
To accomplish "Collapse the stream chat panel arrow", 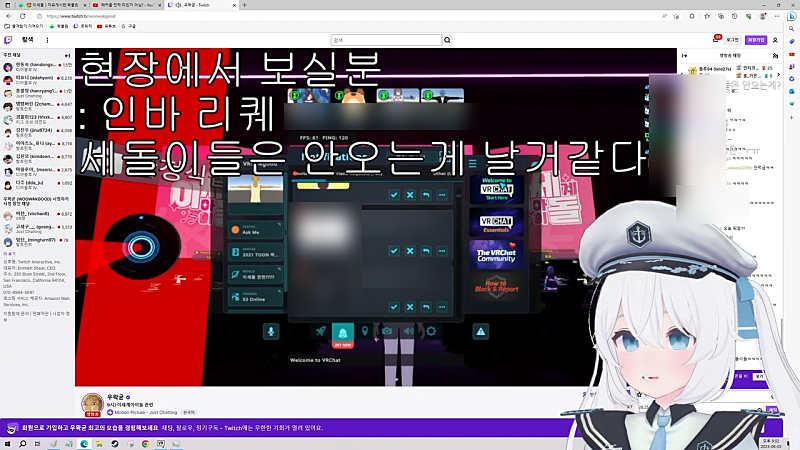I will click(685, 56).
